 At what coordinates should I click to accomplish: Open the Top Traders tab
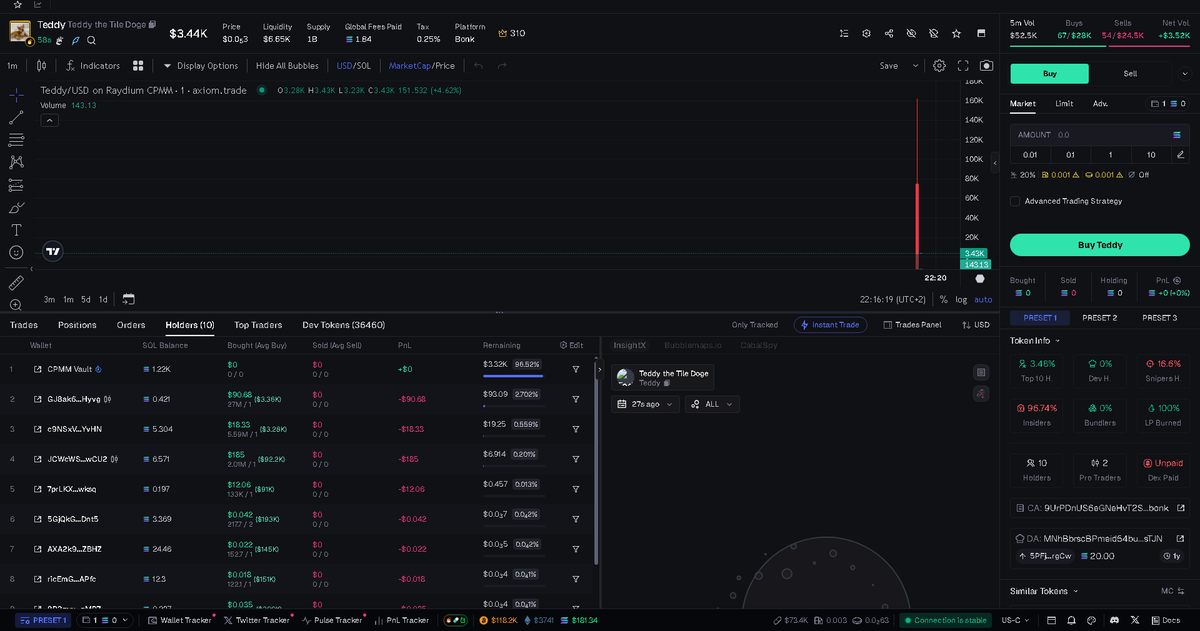[258, 325]
